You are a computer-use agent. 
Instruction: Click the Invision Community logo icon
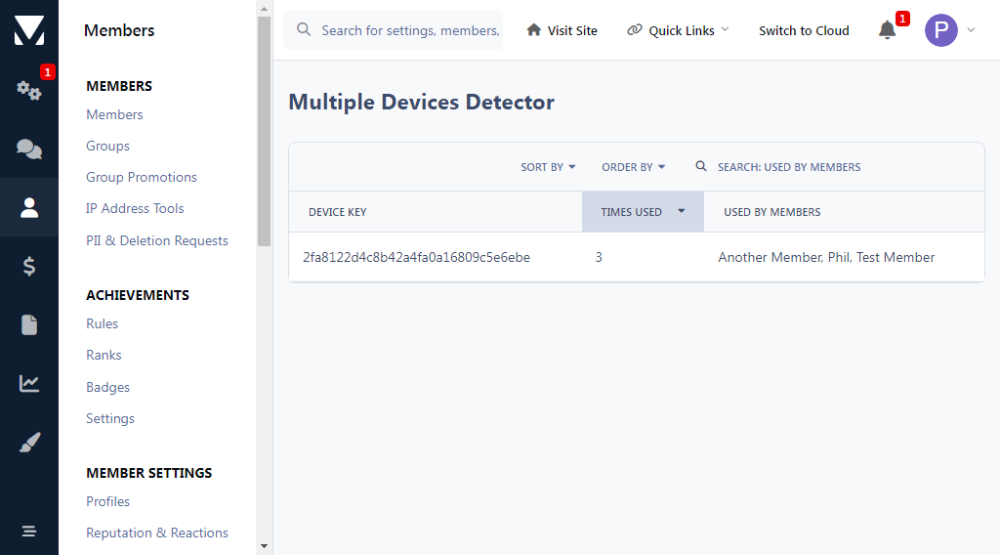[29, 30]
